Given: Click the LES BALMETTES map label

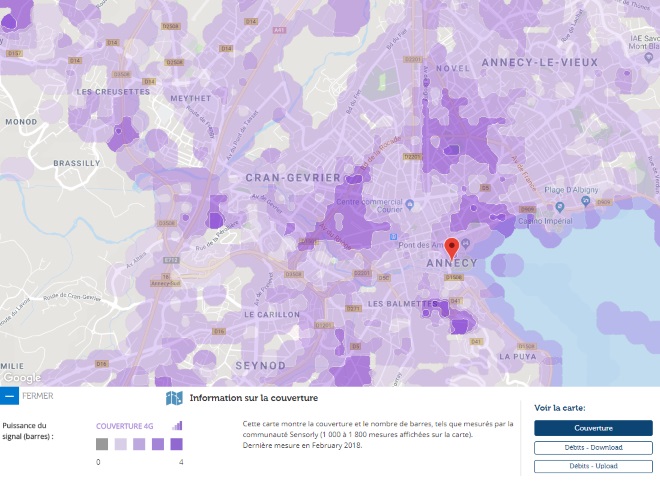Looking at the screenshot, I should point(403,304).
